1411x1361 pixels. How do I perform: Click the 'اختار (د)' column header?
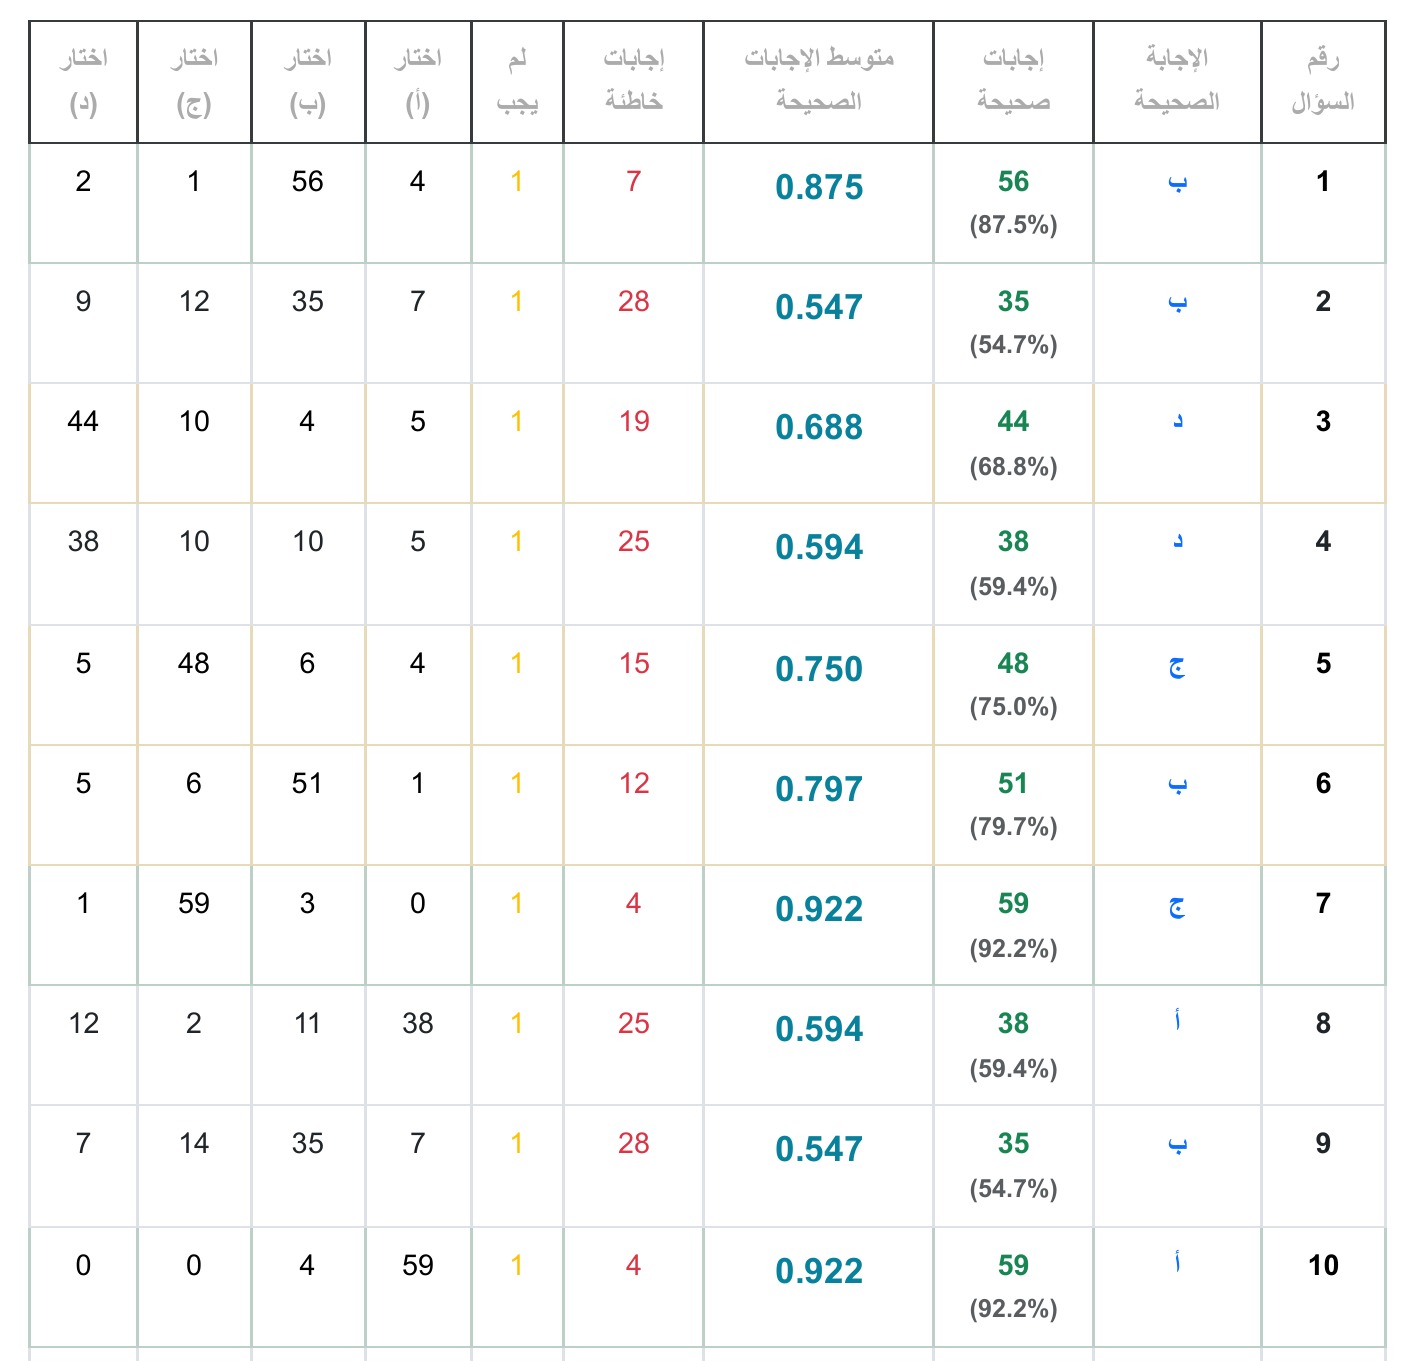pyautogui.click(x=83, y=81)
